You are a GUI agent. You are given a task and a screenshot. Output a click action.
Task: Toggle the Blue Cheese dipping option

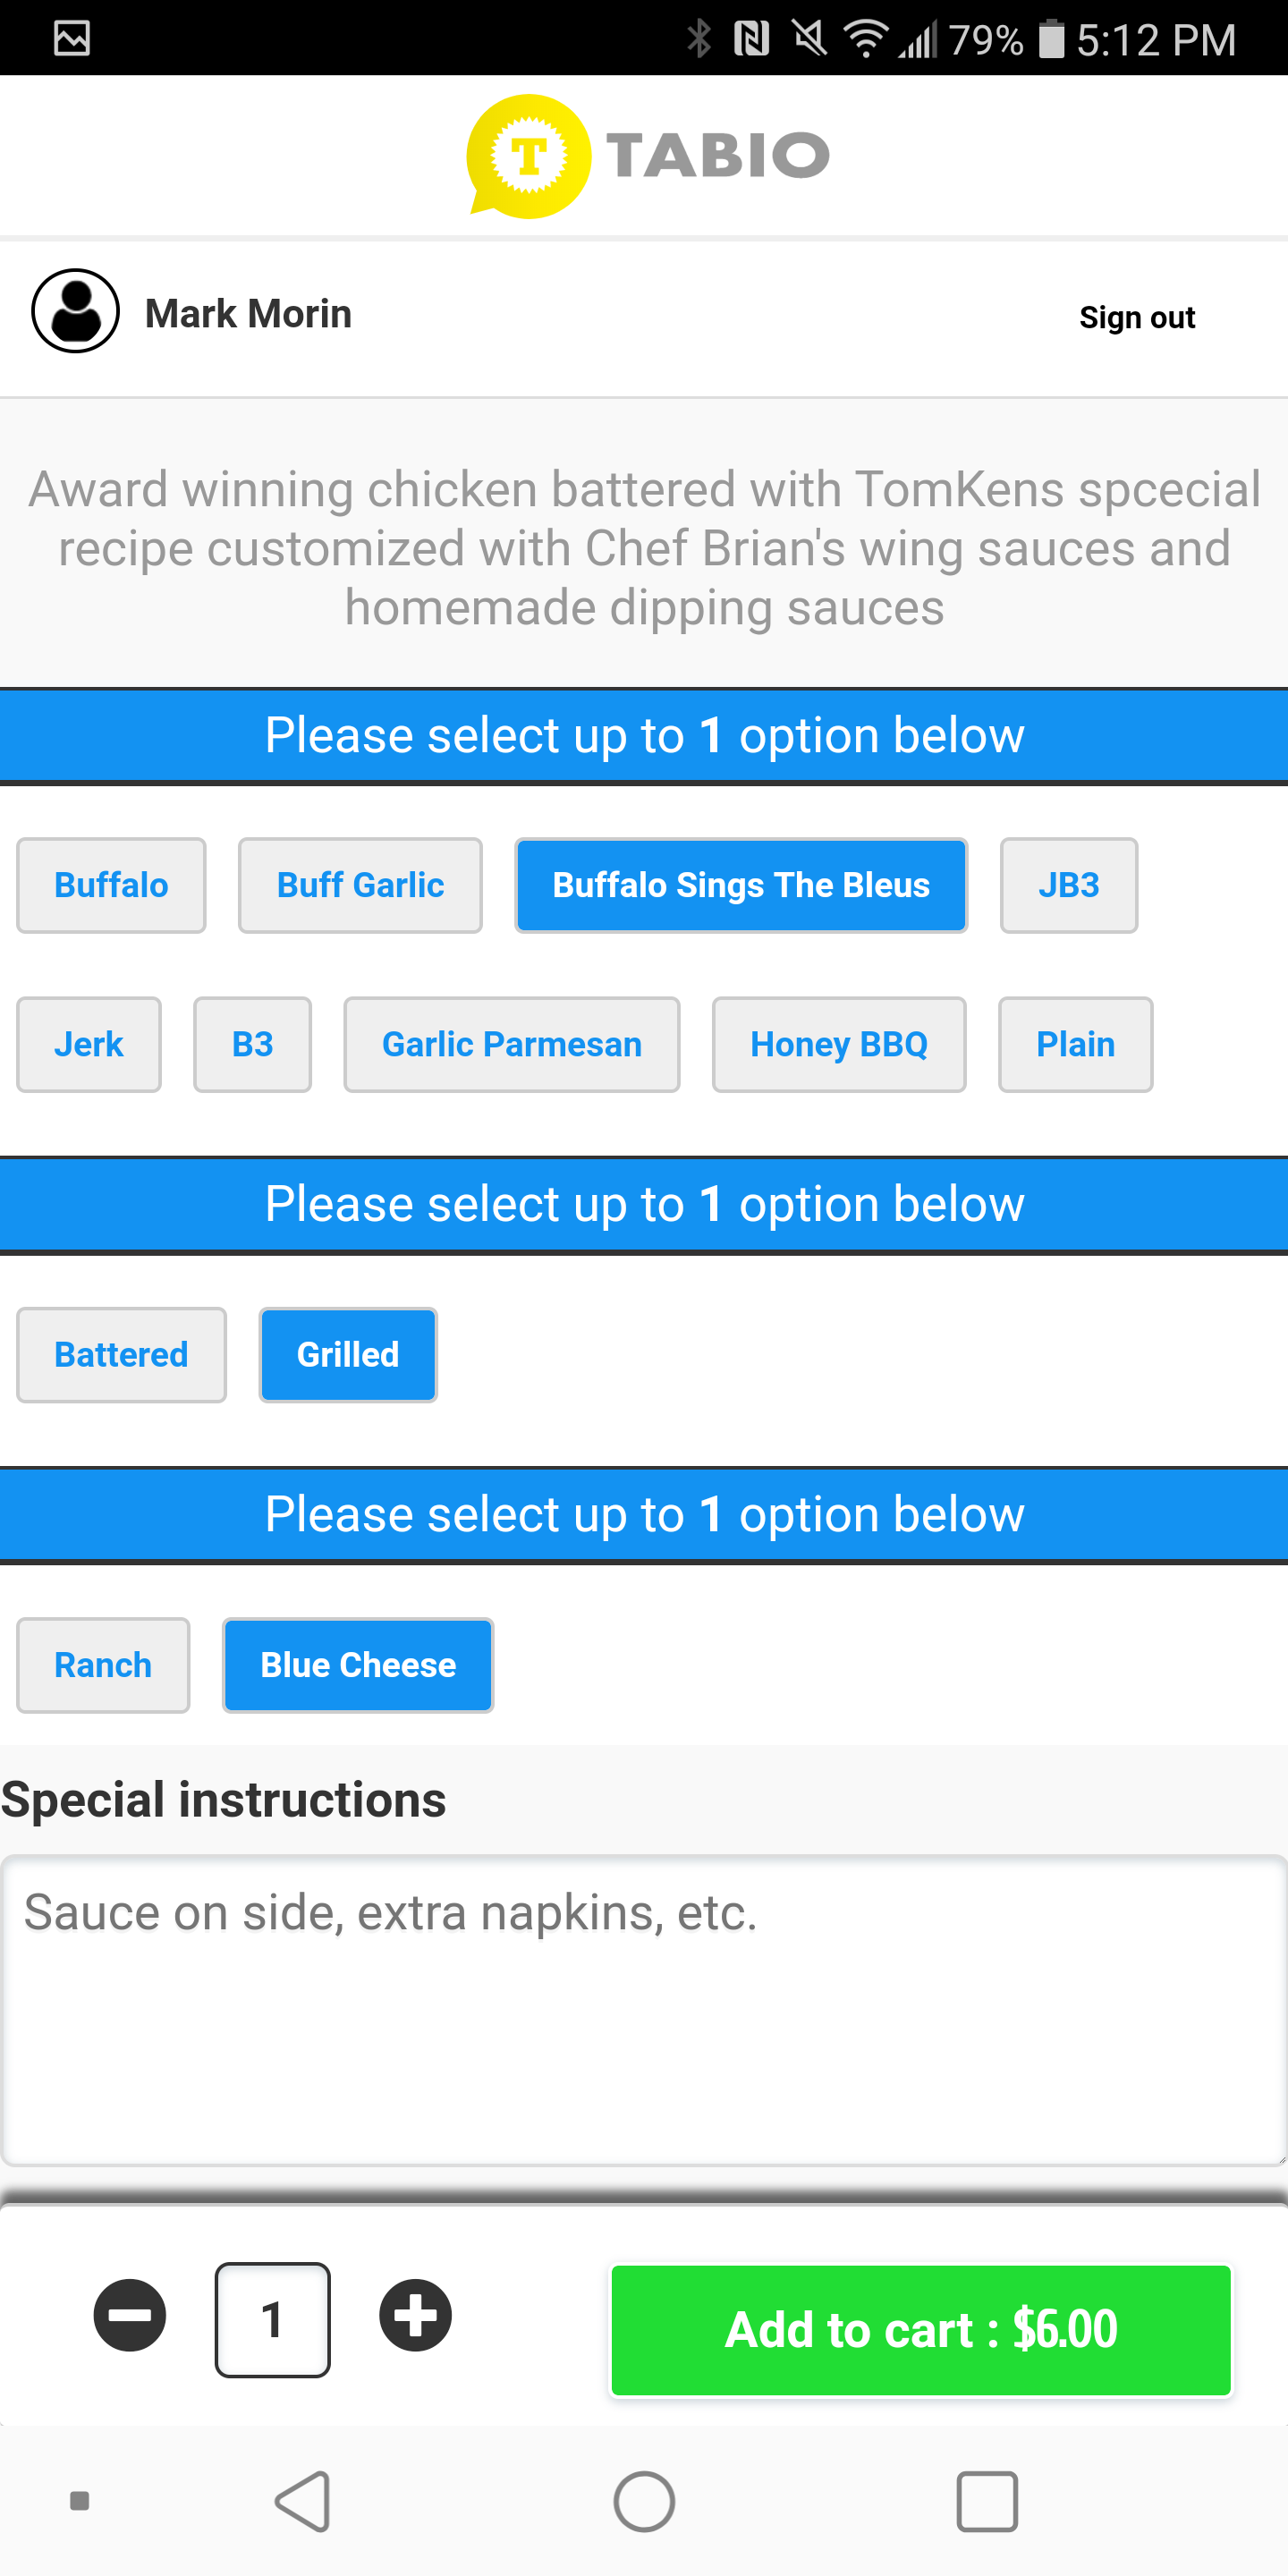pyautogui.click(x=358, y=1665)
